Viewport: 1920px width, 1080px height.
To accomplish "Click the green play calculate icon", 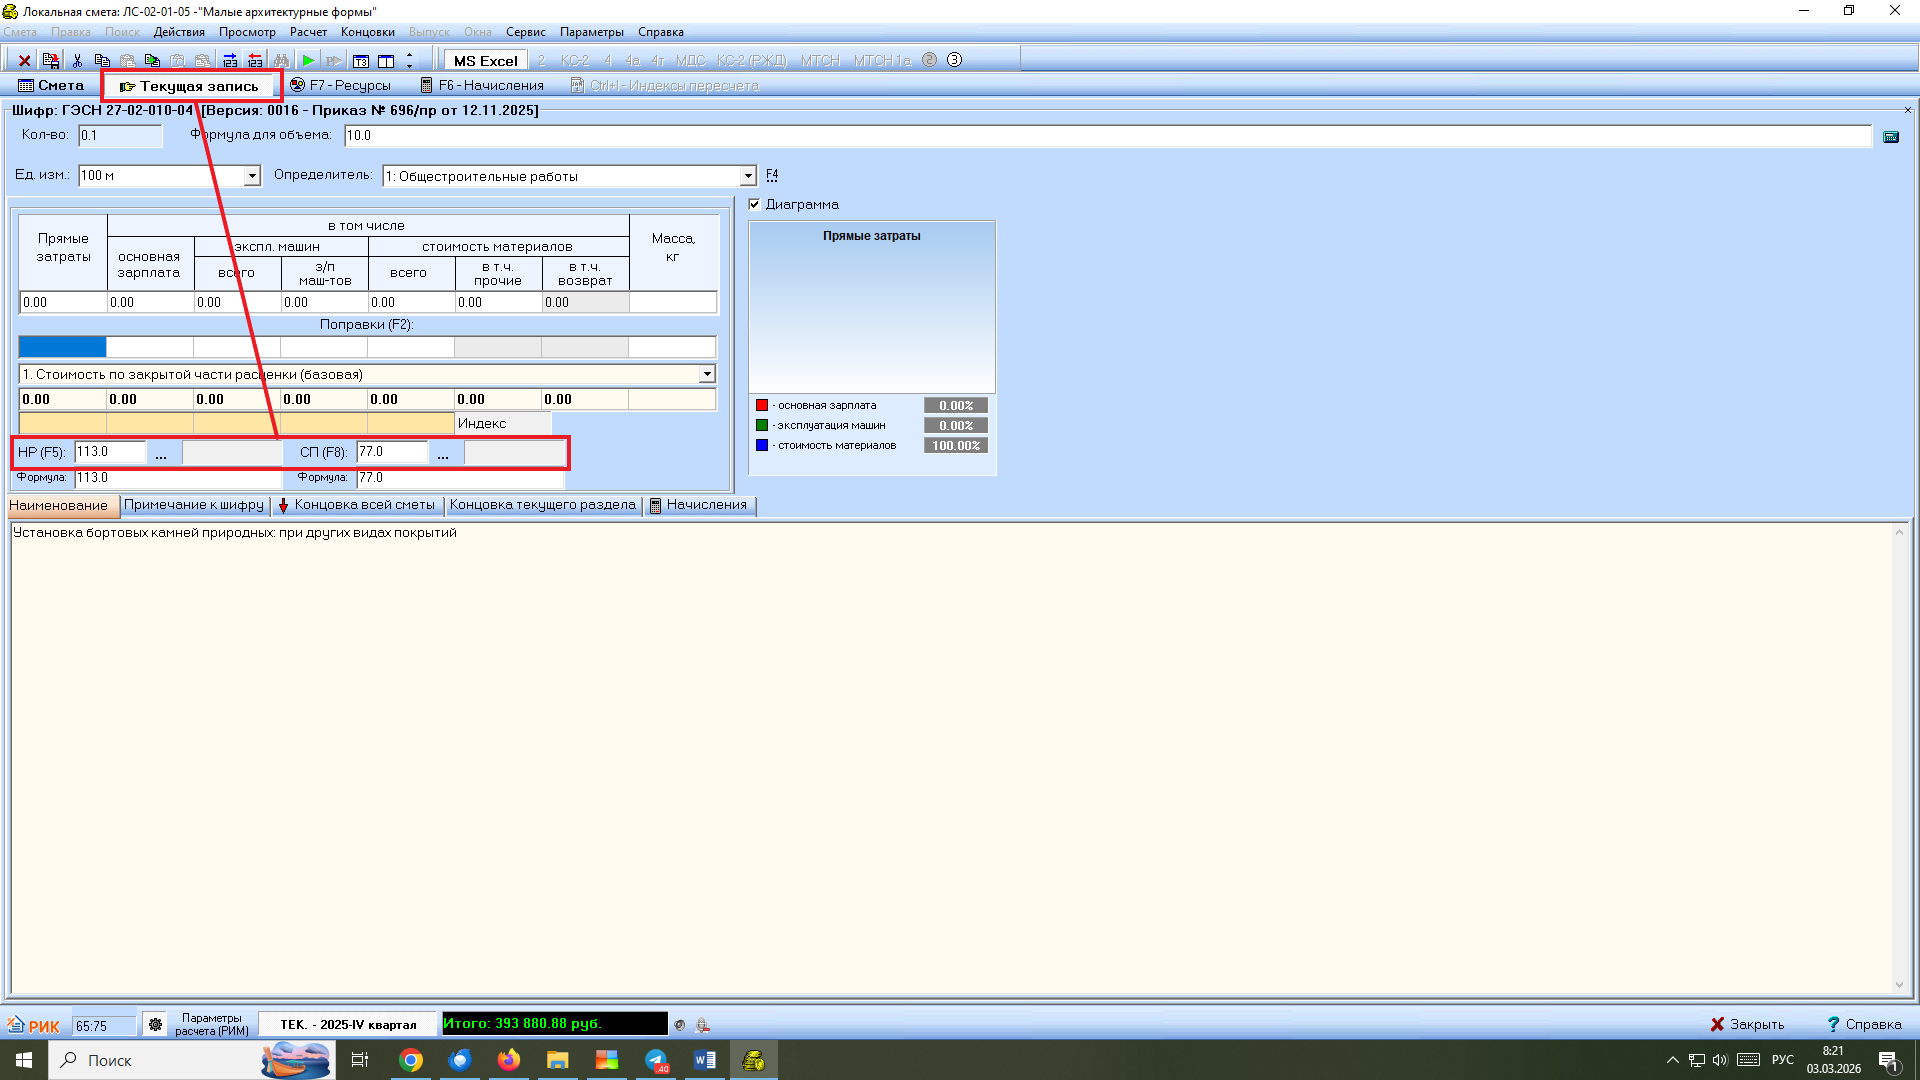I will 308,61.
